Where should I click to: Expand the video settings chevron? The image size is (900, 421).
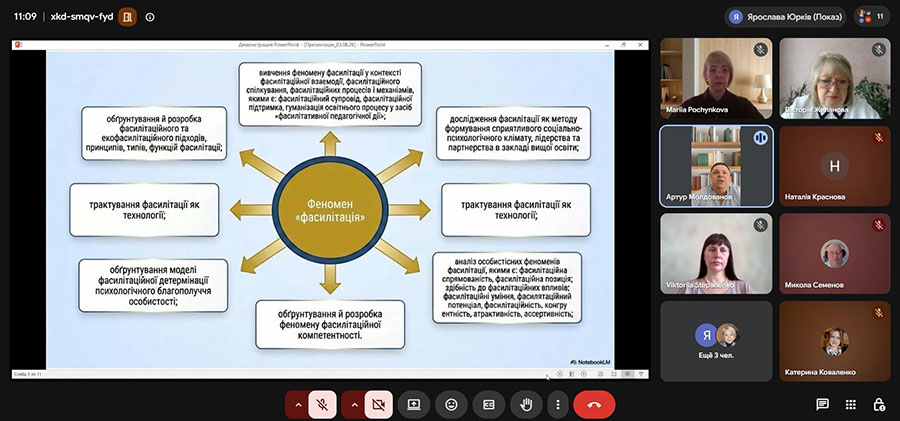(354, 405)
